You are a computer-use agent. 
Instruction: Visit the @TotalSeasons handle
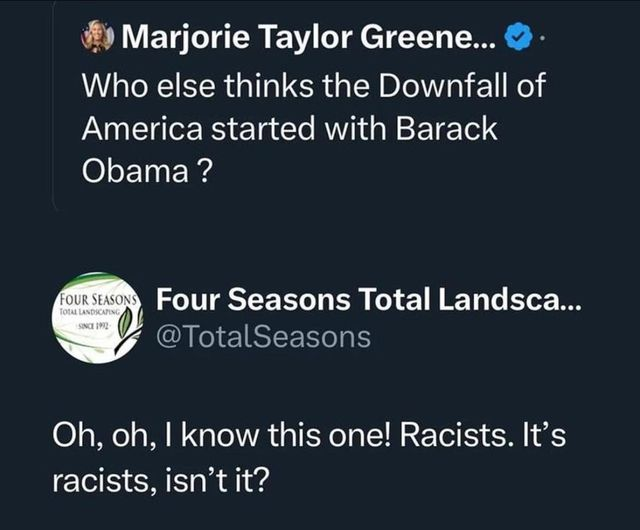click(264, 337)
